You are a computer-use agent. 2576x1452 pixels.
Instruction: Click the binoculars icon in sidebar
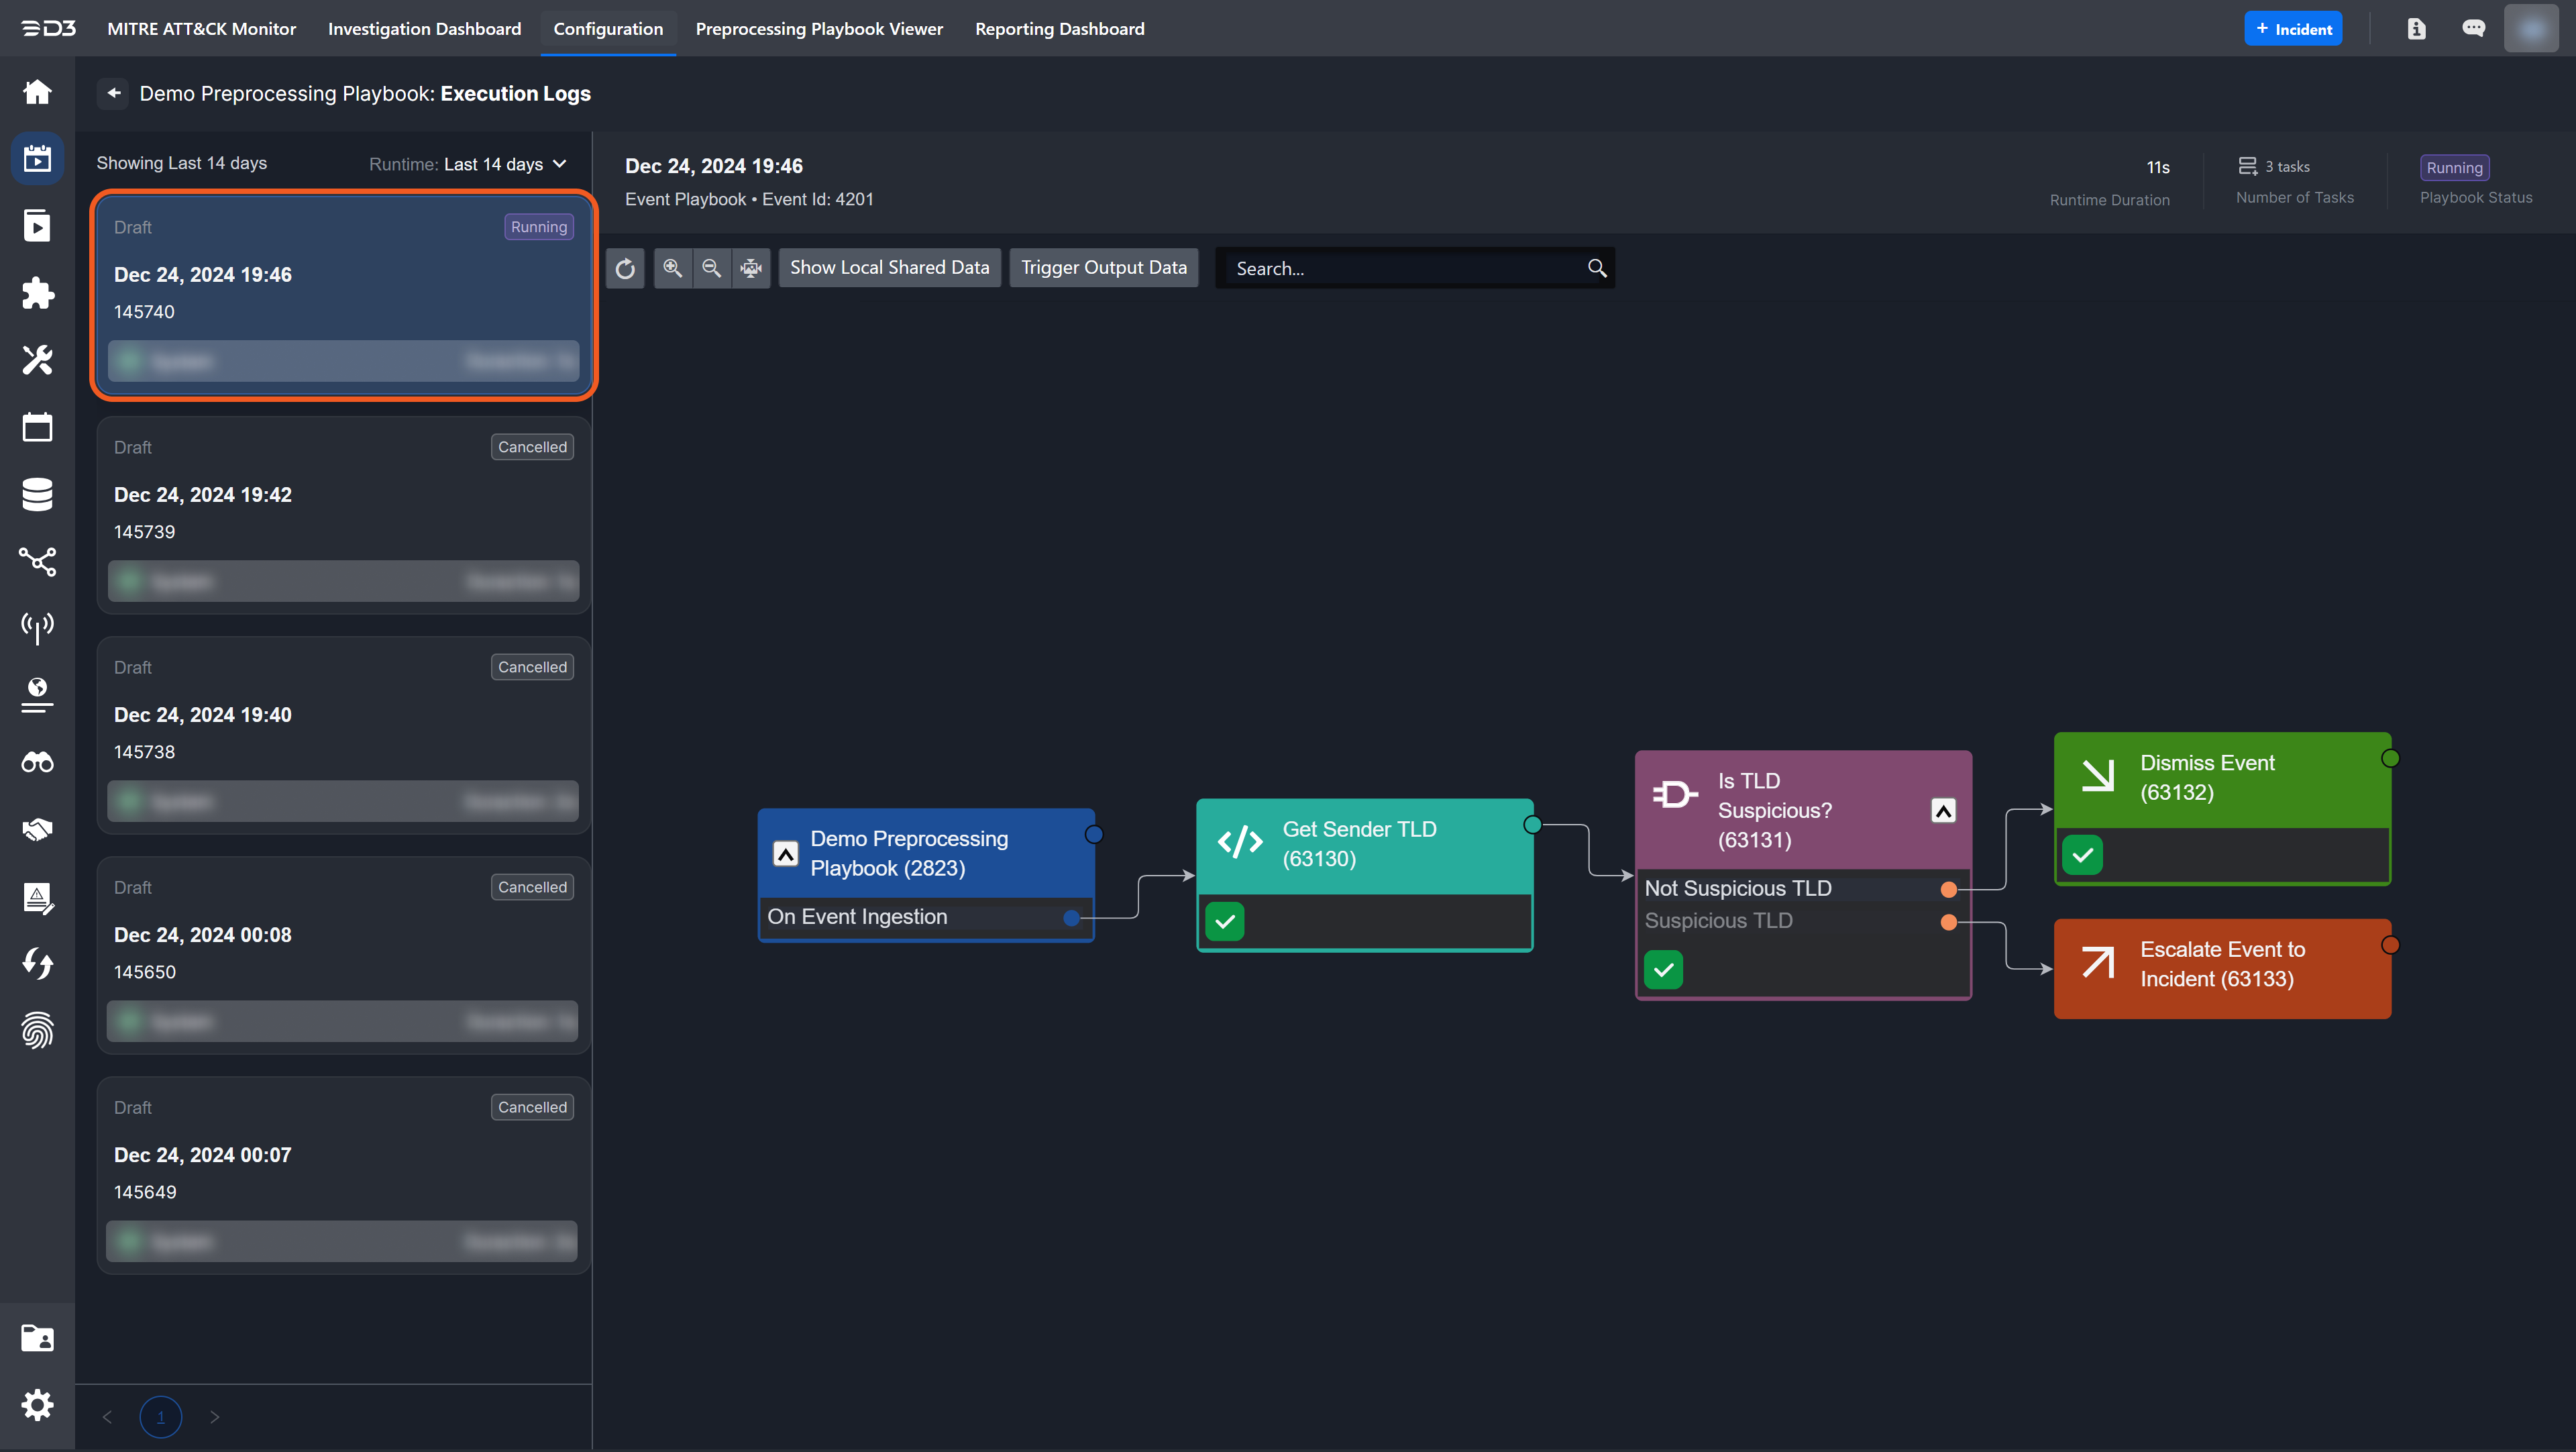[37, 762]
